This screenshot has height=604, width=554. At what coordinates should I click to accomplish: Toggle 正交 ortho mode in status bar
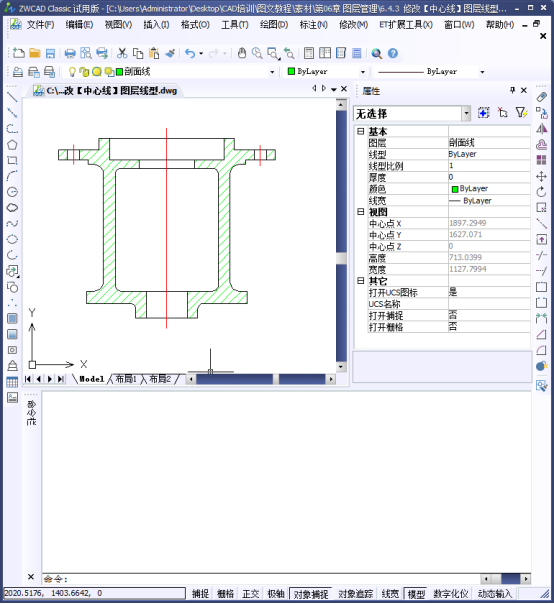(x=250, y=594)
